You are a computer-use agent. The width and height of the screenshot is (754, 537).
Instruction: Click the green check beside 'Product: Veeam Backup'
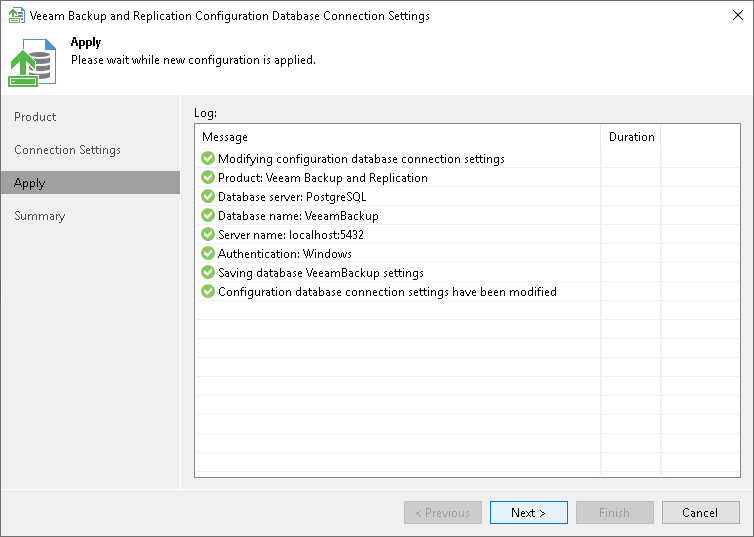[208, 177]
